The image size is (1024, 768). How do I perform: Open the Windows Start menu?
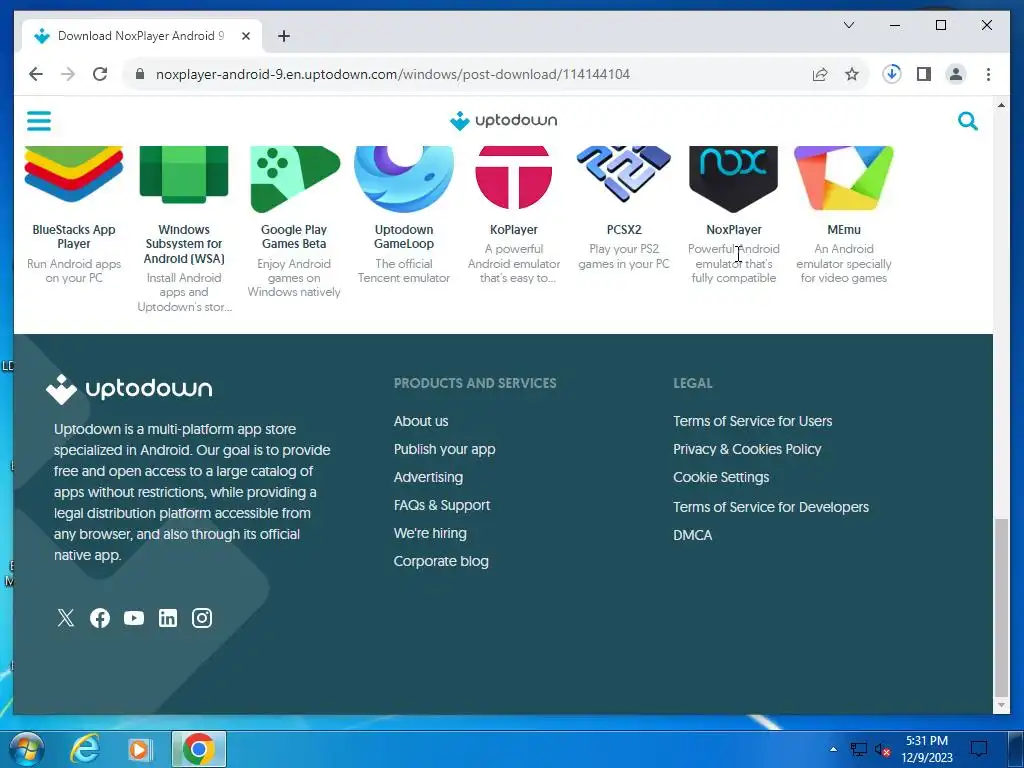tap(26, 749)
